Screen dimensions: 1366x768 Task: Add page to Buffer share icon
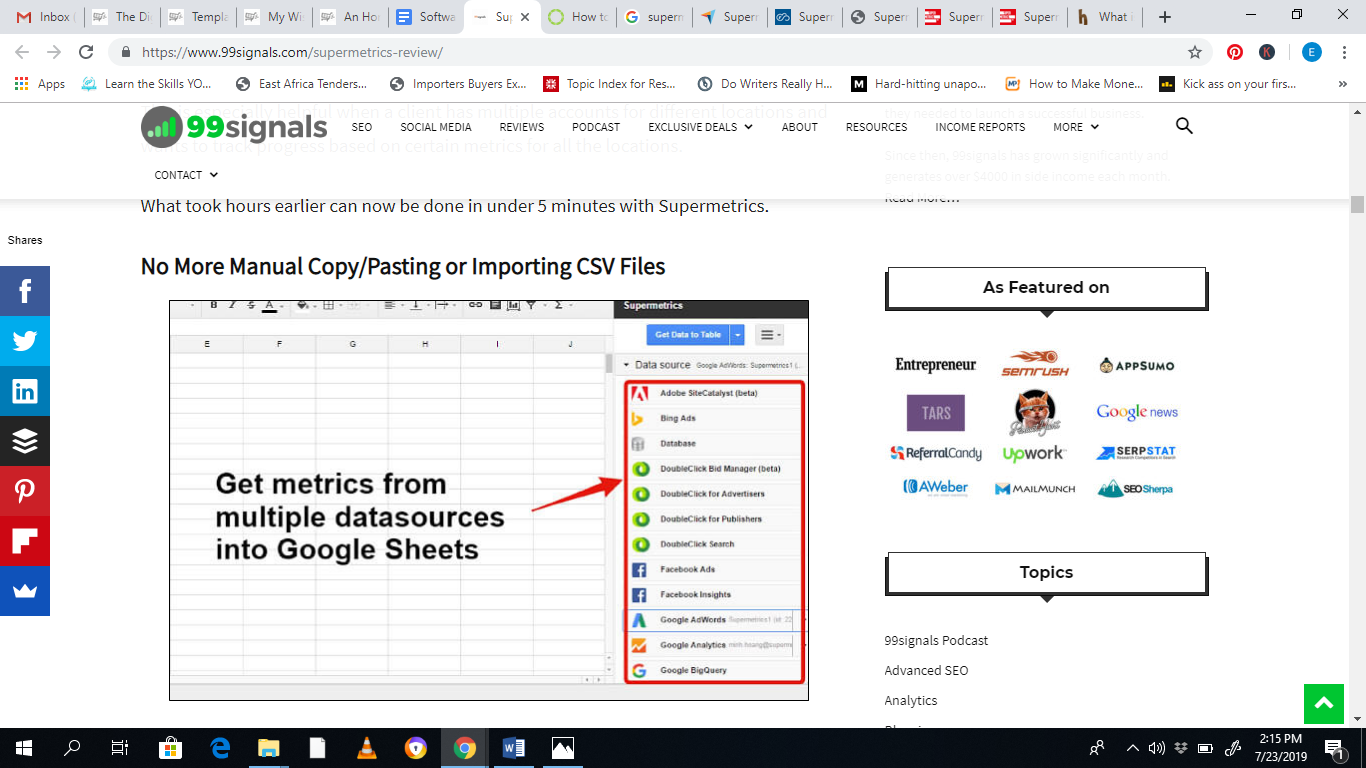[25, 441]
